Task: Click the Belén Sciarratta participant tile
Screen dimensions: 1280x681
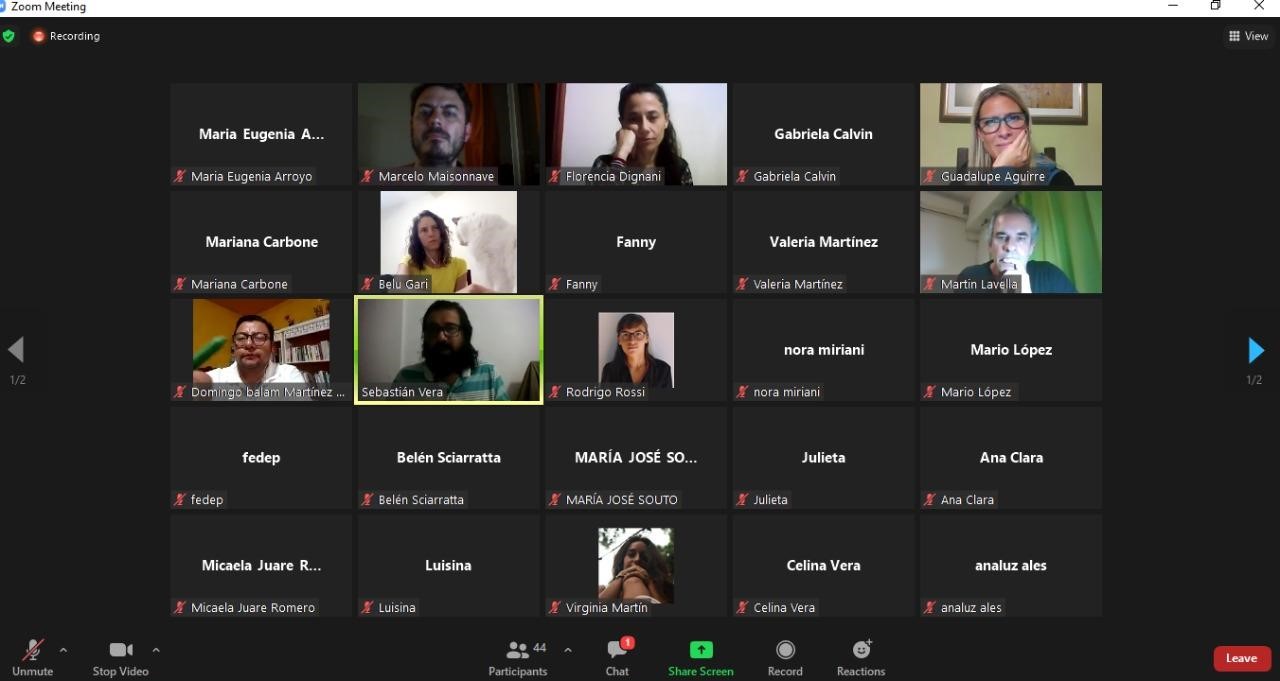Action: coord(448,458)
